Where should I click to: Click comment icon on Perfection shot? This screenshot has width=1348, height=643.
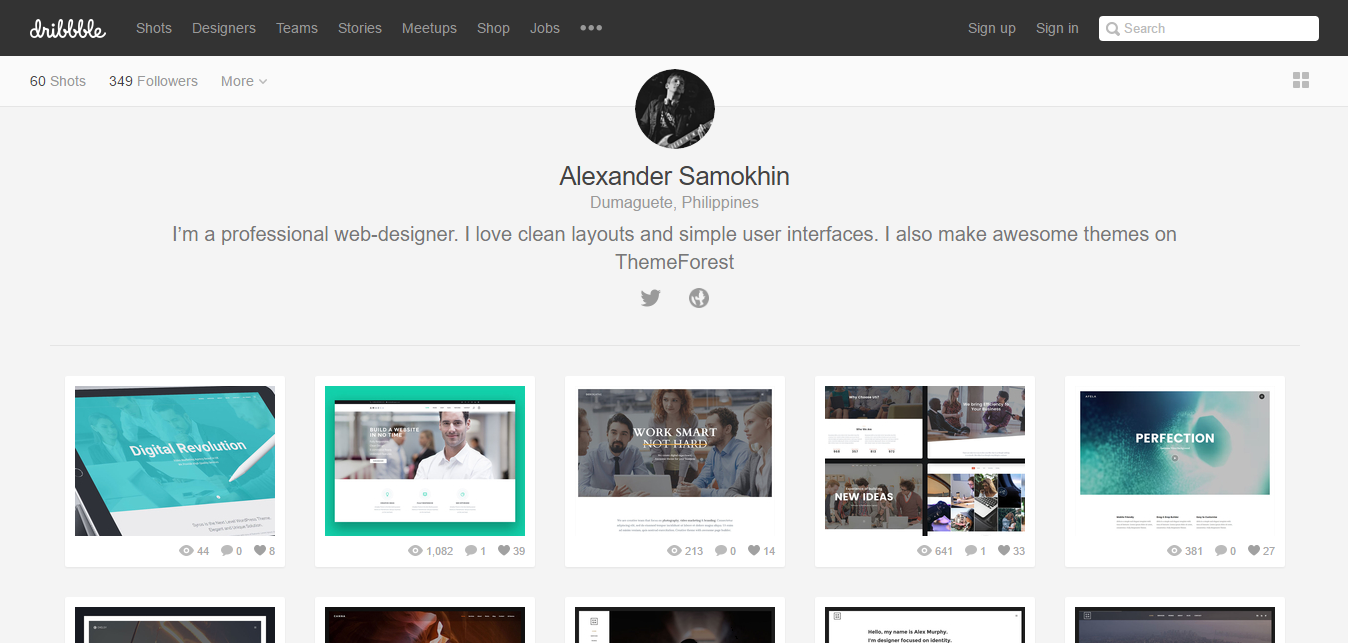tap(1220, 551)
